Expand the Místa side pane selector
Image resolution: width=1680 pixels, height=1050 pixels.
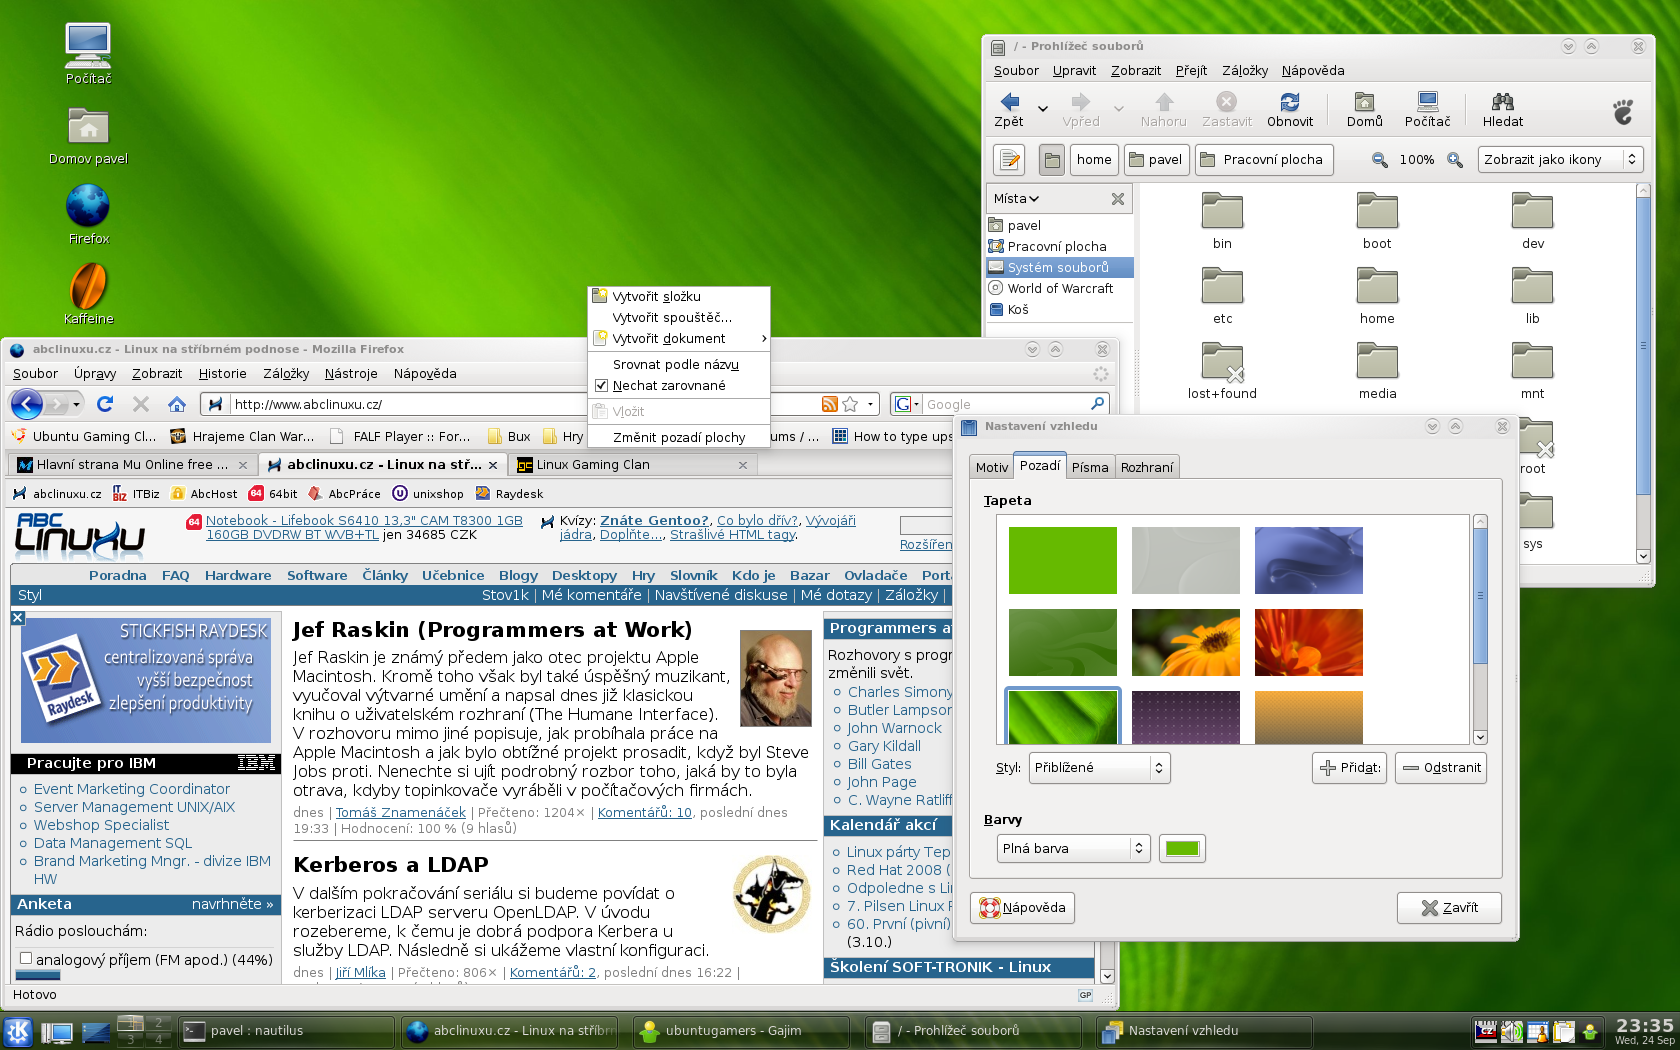pyautogui.click(x=1016, y=199)
